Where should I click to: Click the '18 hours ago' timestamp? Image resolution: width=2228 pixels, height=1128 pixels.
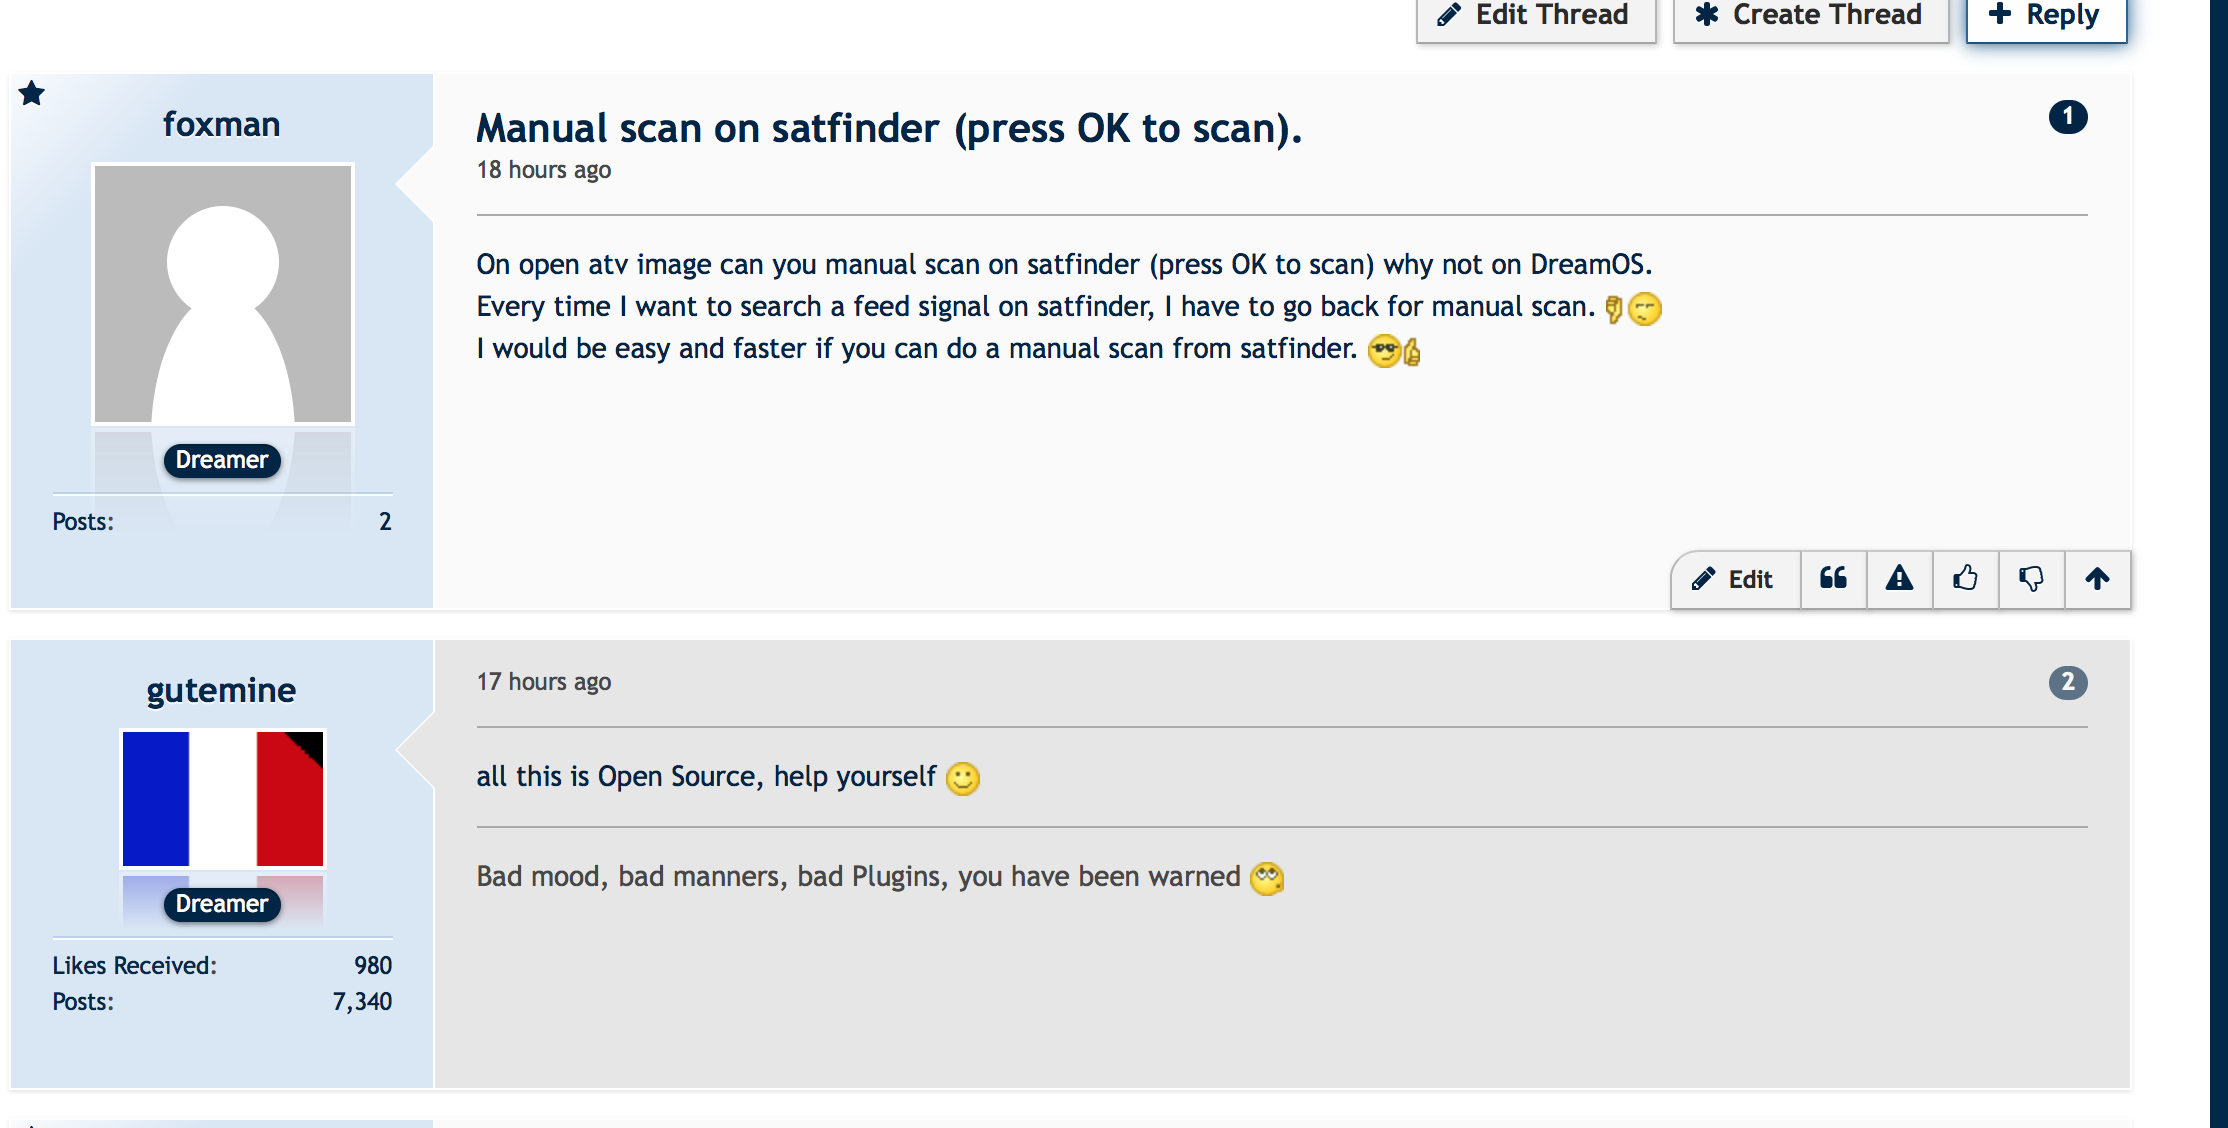(x=543, y=170)
